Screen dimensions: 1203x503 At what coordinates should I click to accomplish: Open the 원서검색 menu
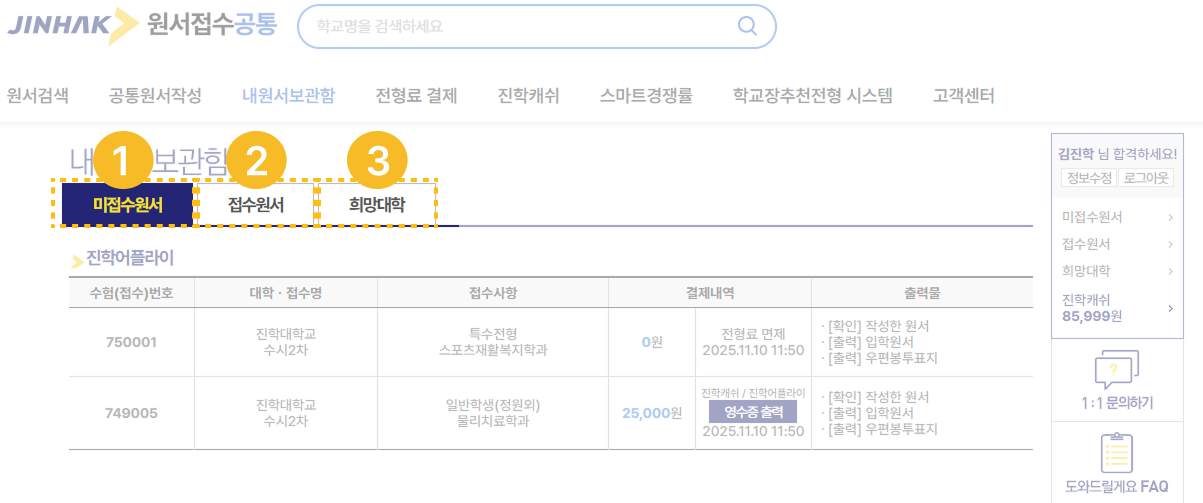pyautogui.click(x=38, y=96)
